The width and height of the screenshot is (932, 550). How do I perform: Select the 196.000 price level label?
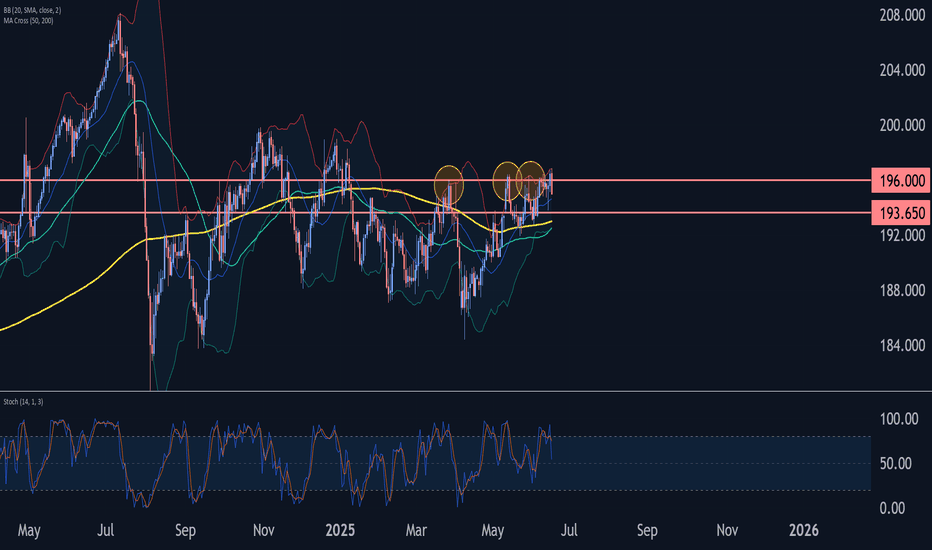(901, 180)
